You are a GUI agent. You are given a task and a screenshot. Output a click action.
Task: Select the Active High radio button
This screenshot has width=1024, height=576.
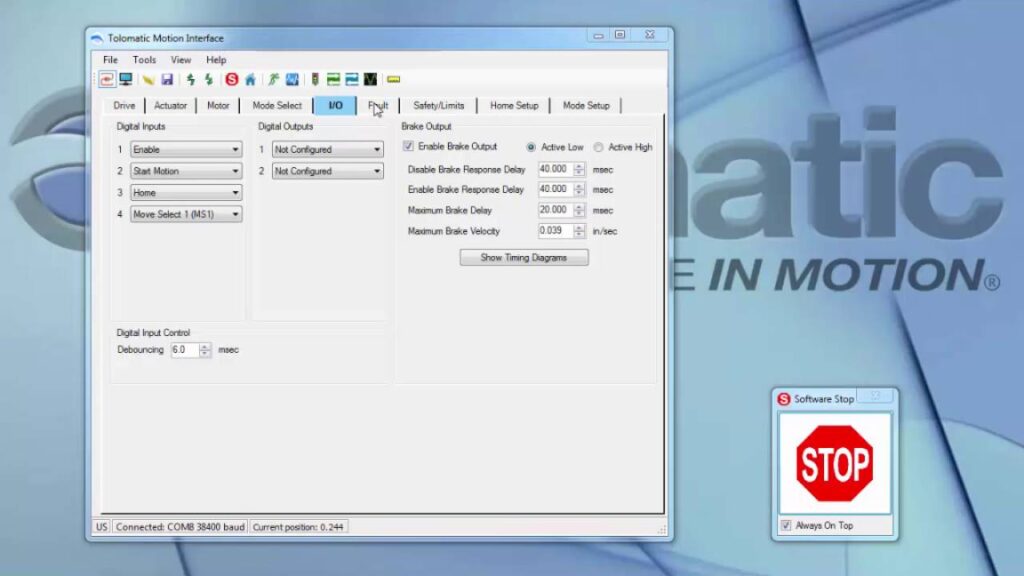tap(598, 147)
